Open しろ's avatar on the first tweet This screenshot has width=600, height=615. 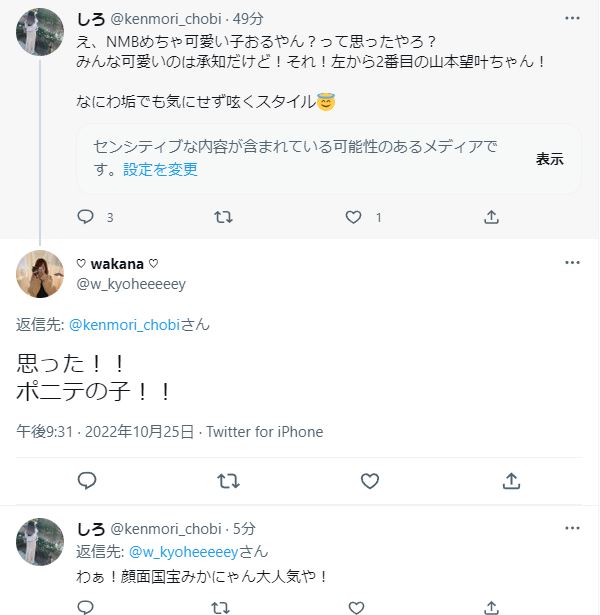coord(42,32)
